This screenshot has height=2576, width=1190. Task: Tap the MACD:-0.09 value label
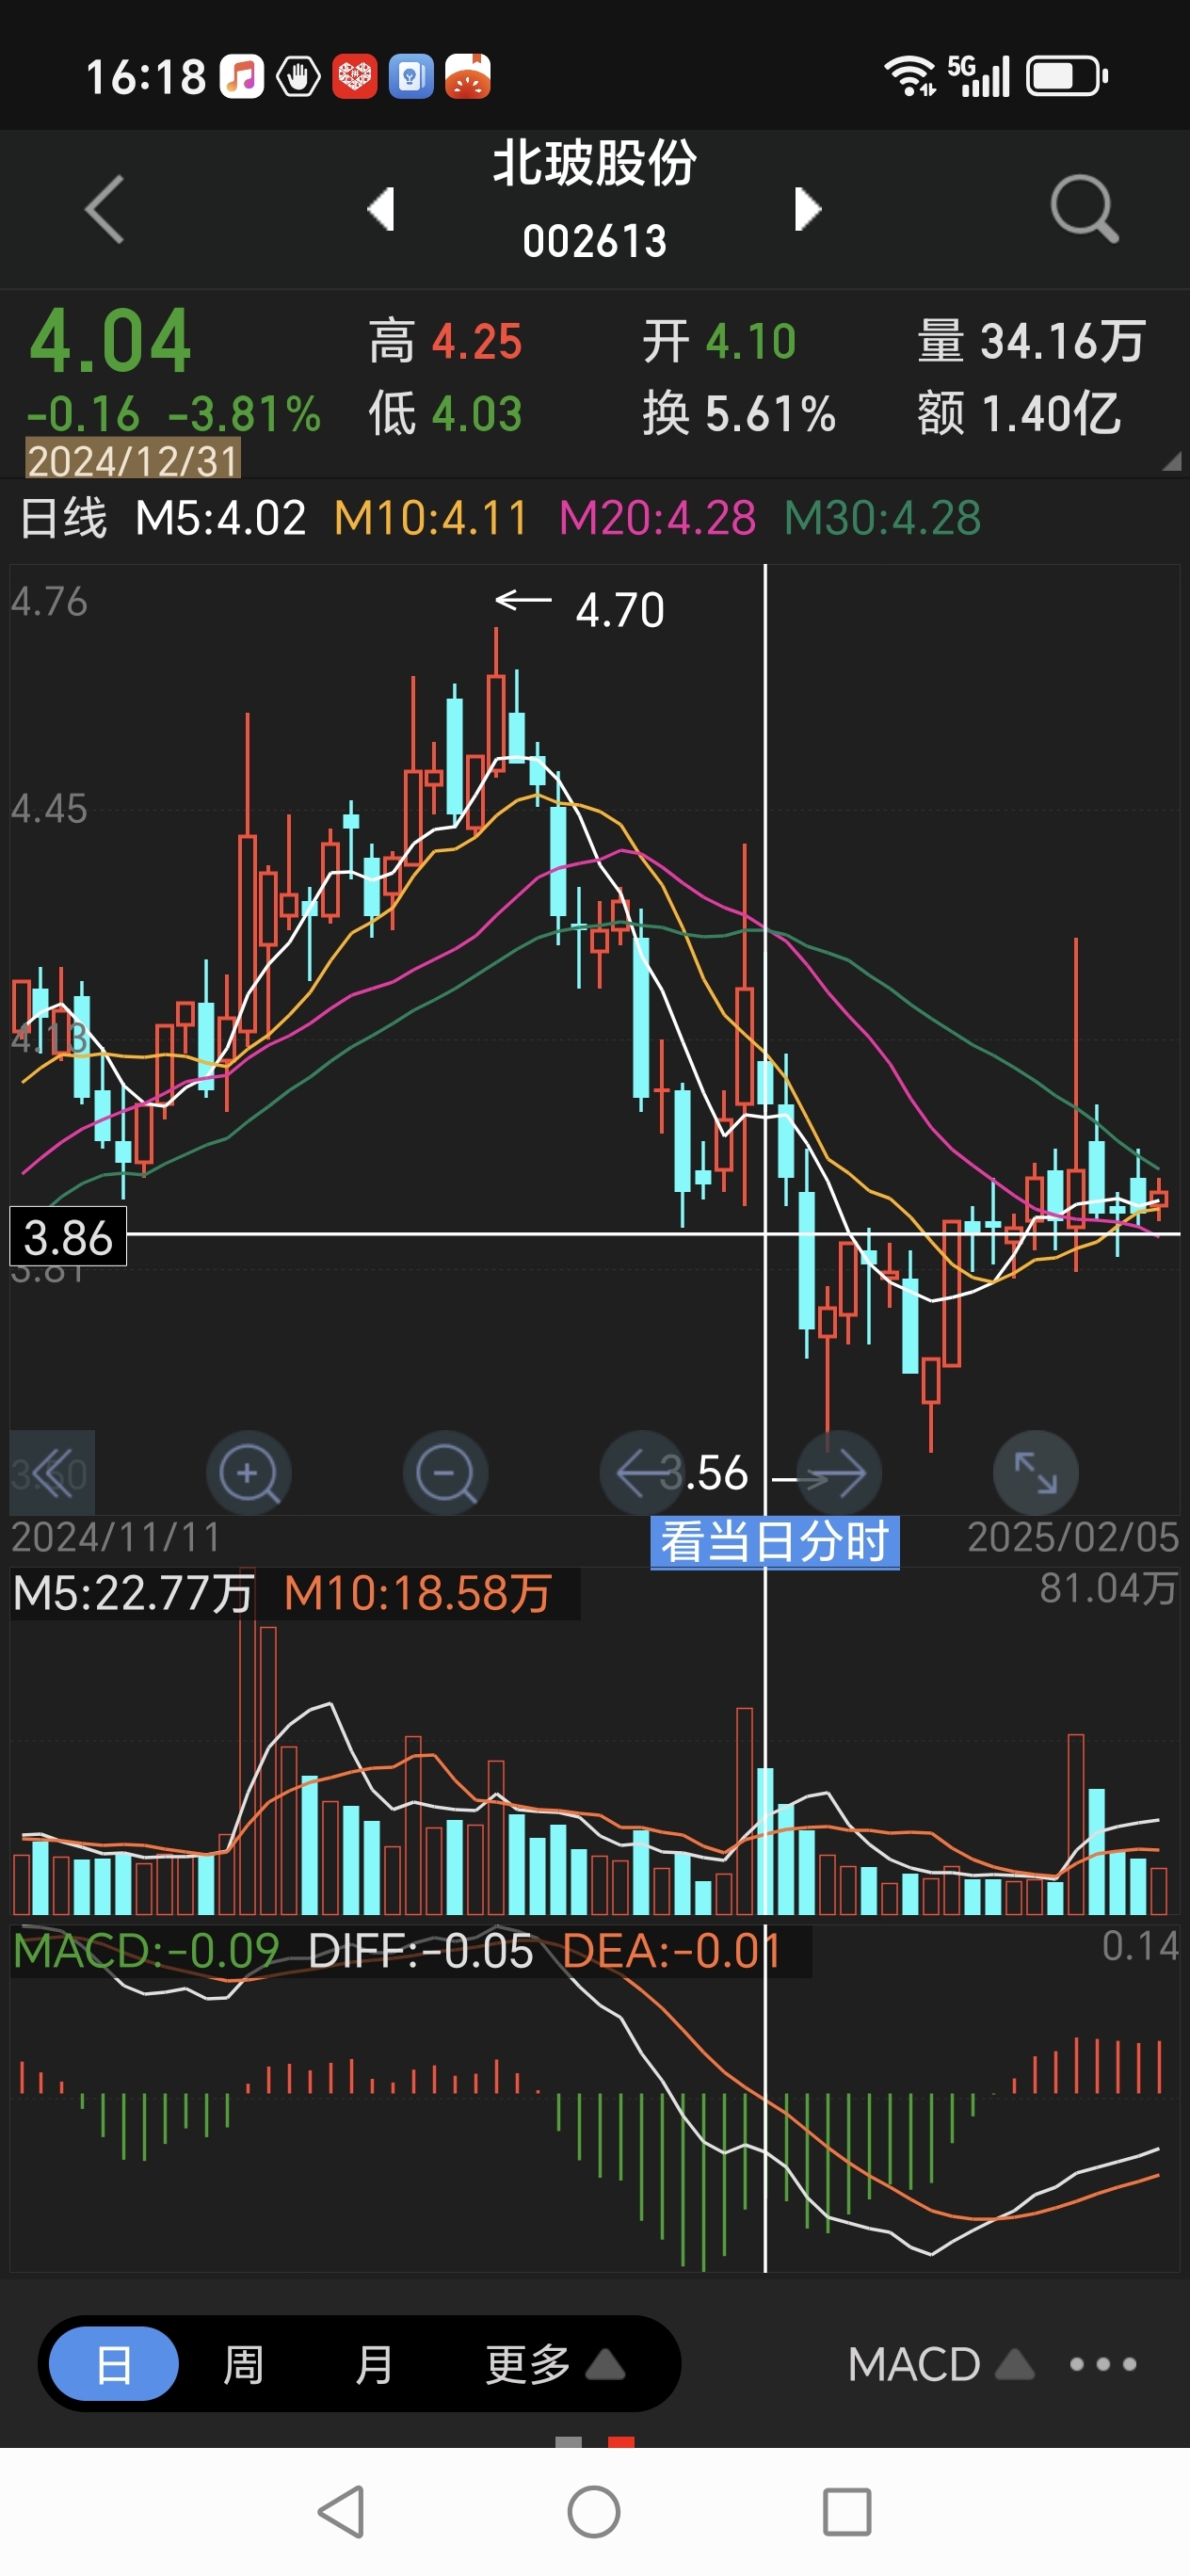coord(146,1950)
